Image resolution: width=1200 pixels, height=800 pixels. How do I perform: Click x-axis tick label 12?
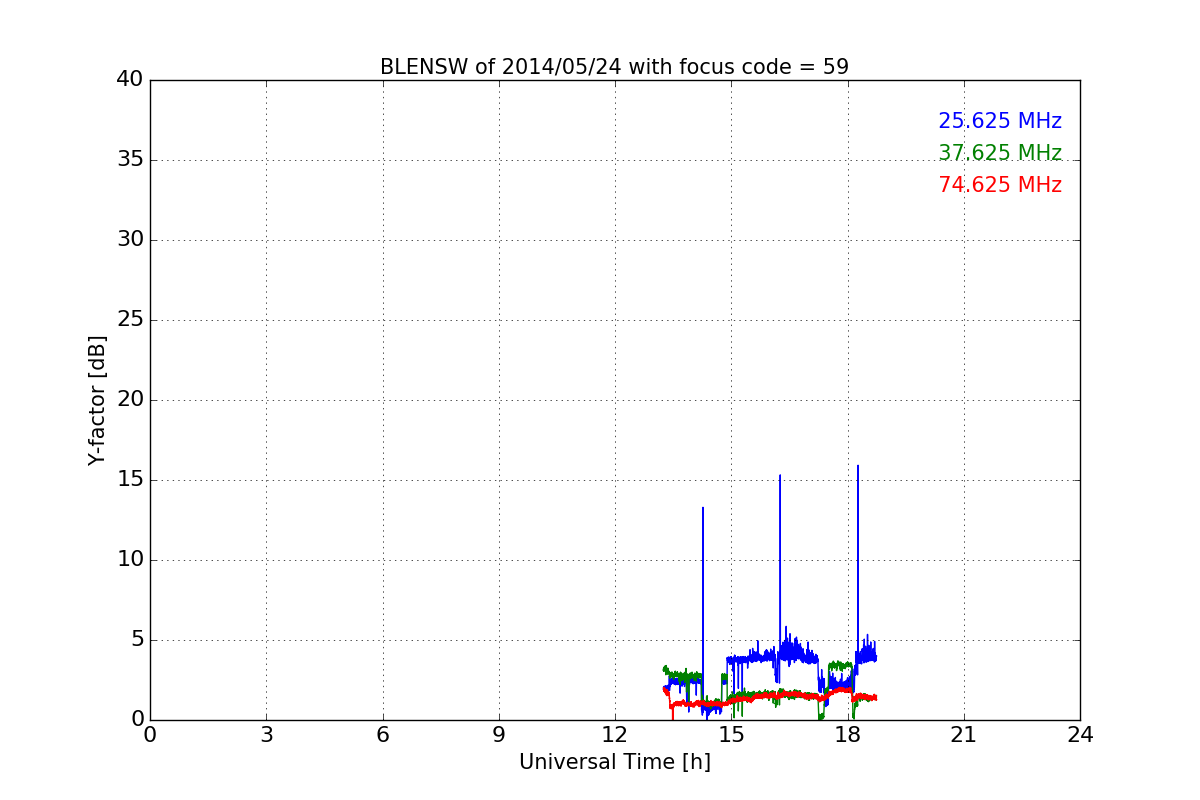pos(615,735)
